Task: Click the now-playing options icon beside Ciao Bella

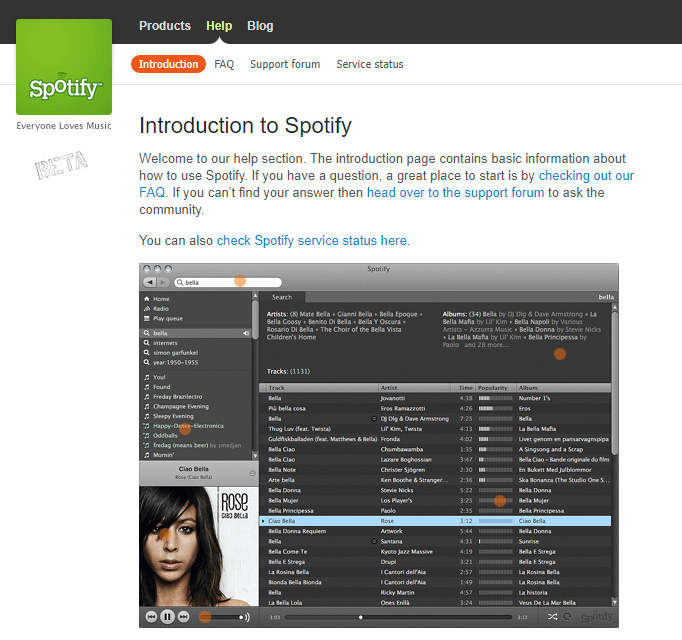Action: [252, 473]
